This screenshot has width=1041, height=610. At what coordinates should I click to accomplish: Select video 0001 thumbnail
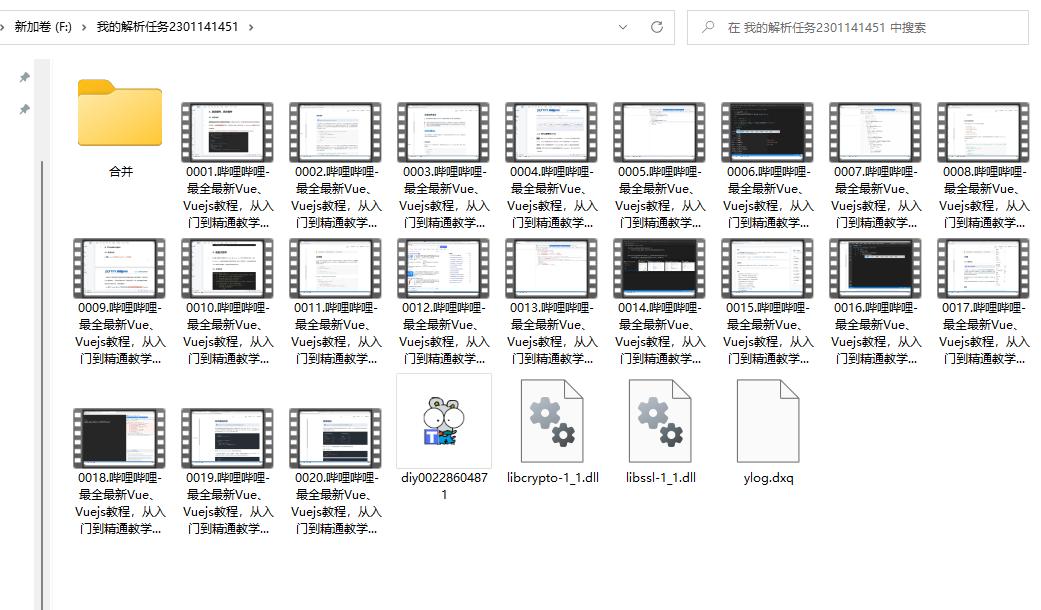pyautogui.click(x=228, y=132)
